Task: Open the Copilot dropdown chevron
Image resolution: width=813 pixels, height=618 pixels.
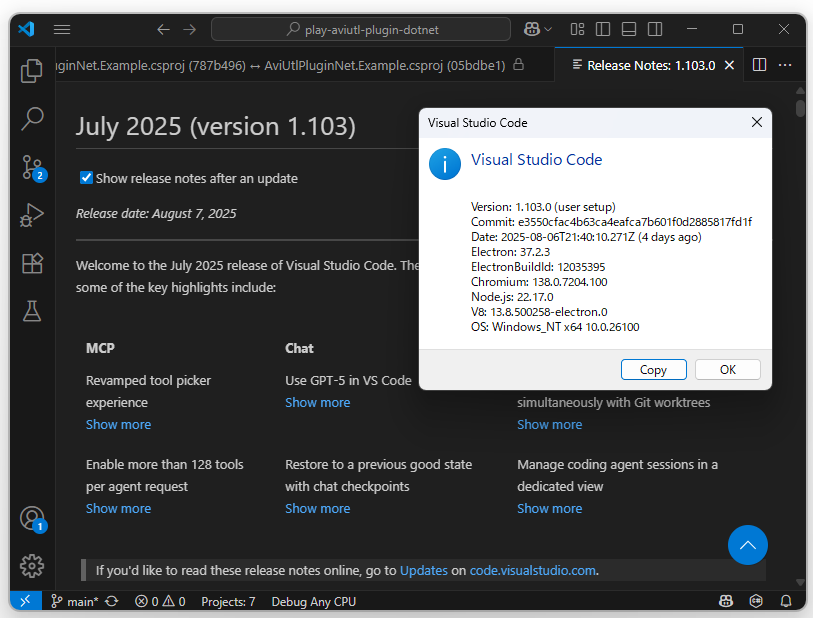Action: (547, 29)
